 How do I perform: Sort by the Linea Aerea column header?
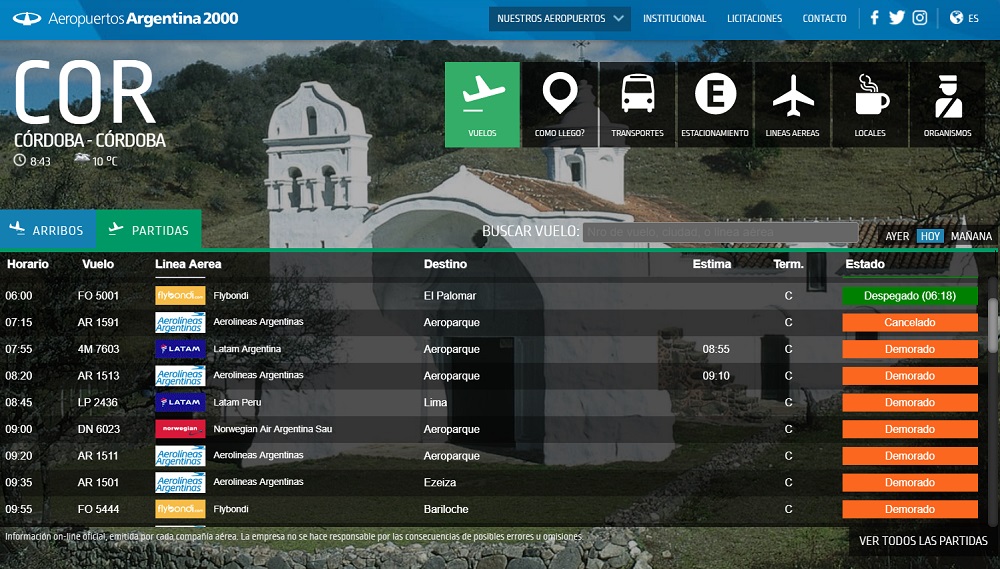pyautogui.click(x=188, y=264)
